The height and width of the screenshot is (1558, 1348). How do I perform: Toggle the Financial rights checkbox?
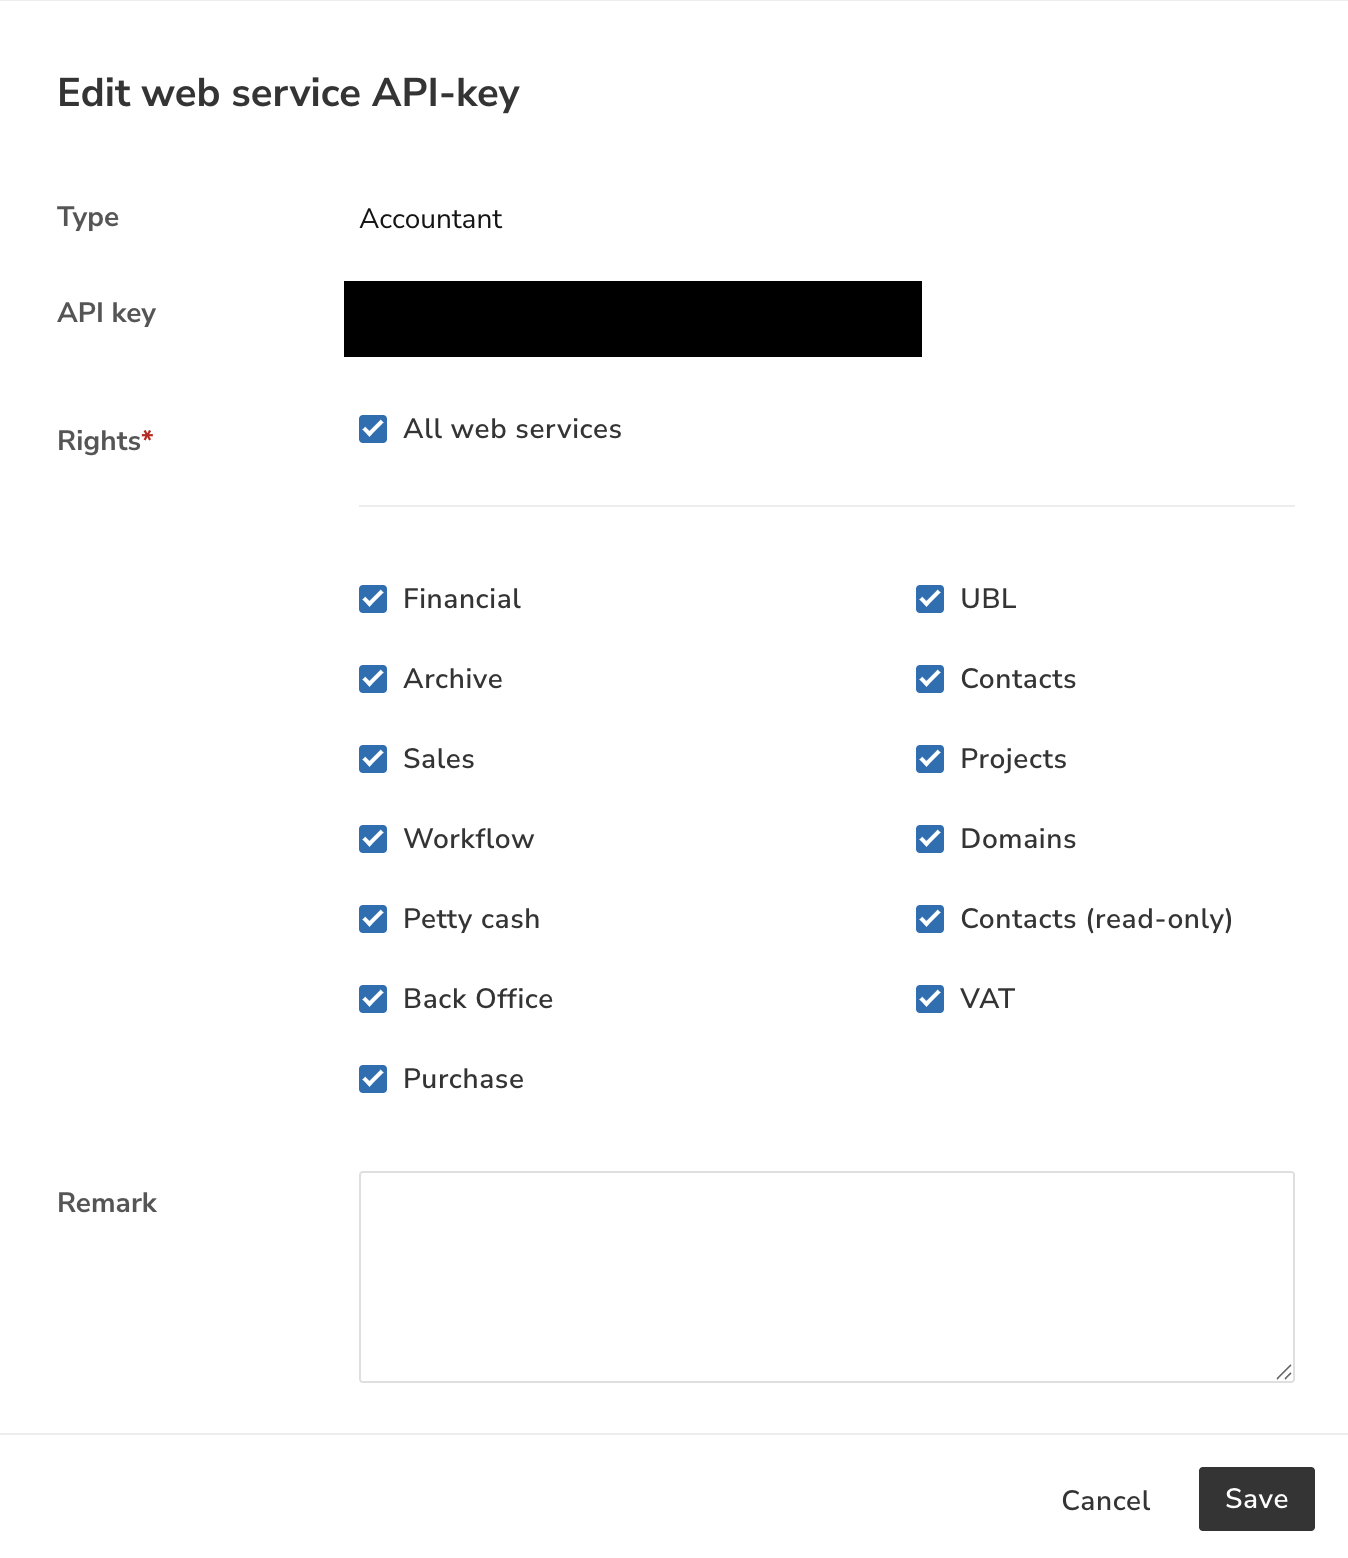(x=373, y=599)
